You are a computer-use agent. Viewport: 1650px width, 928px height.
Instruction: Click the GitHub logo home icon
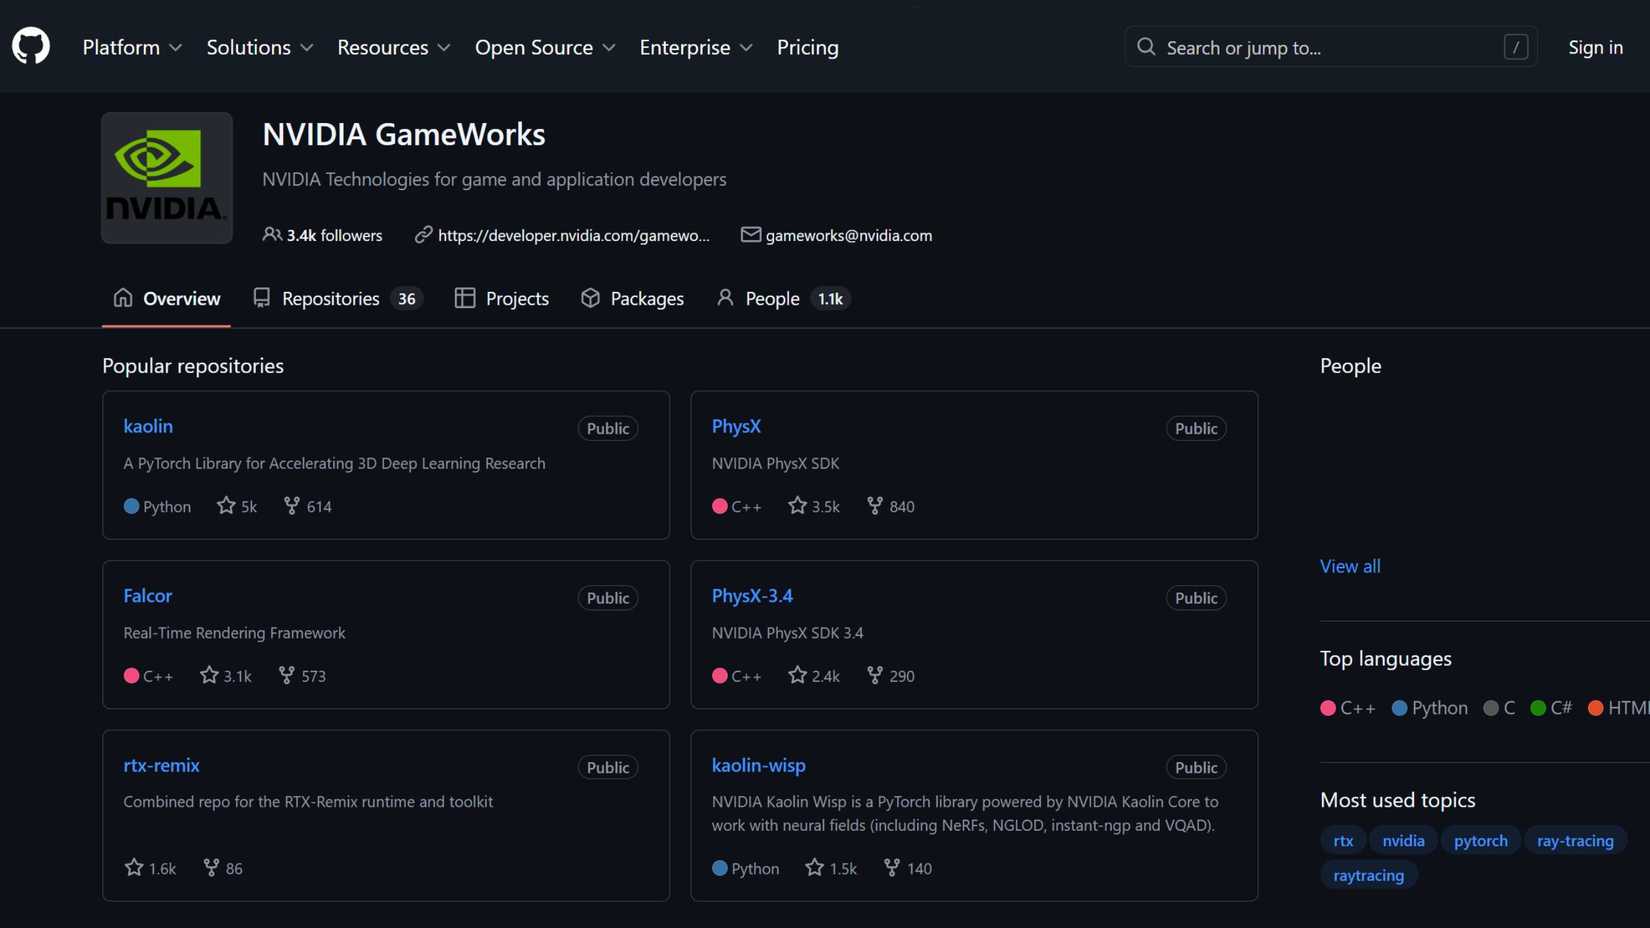[31, 47]
